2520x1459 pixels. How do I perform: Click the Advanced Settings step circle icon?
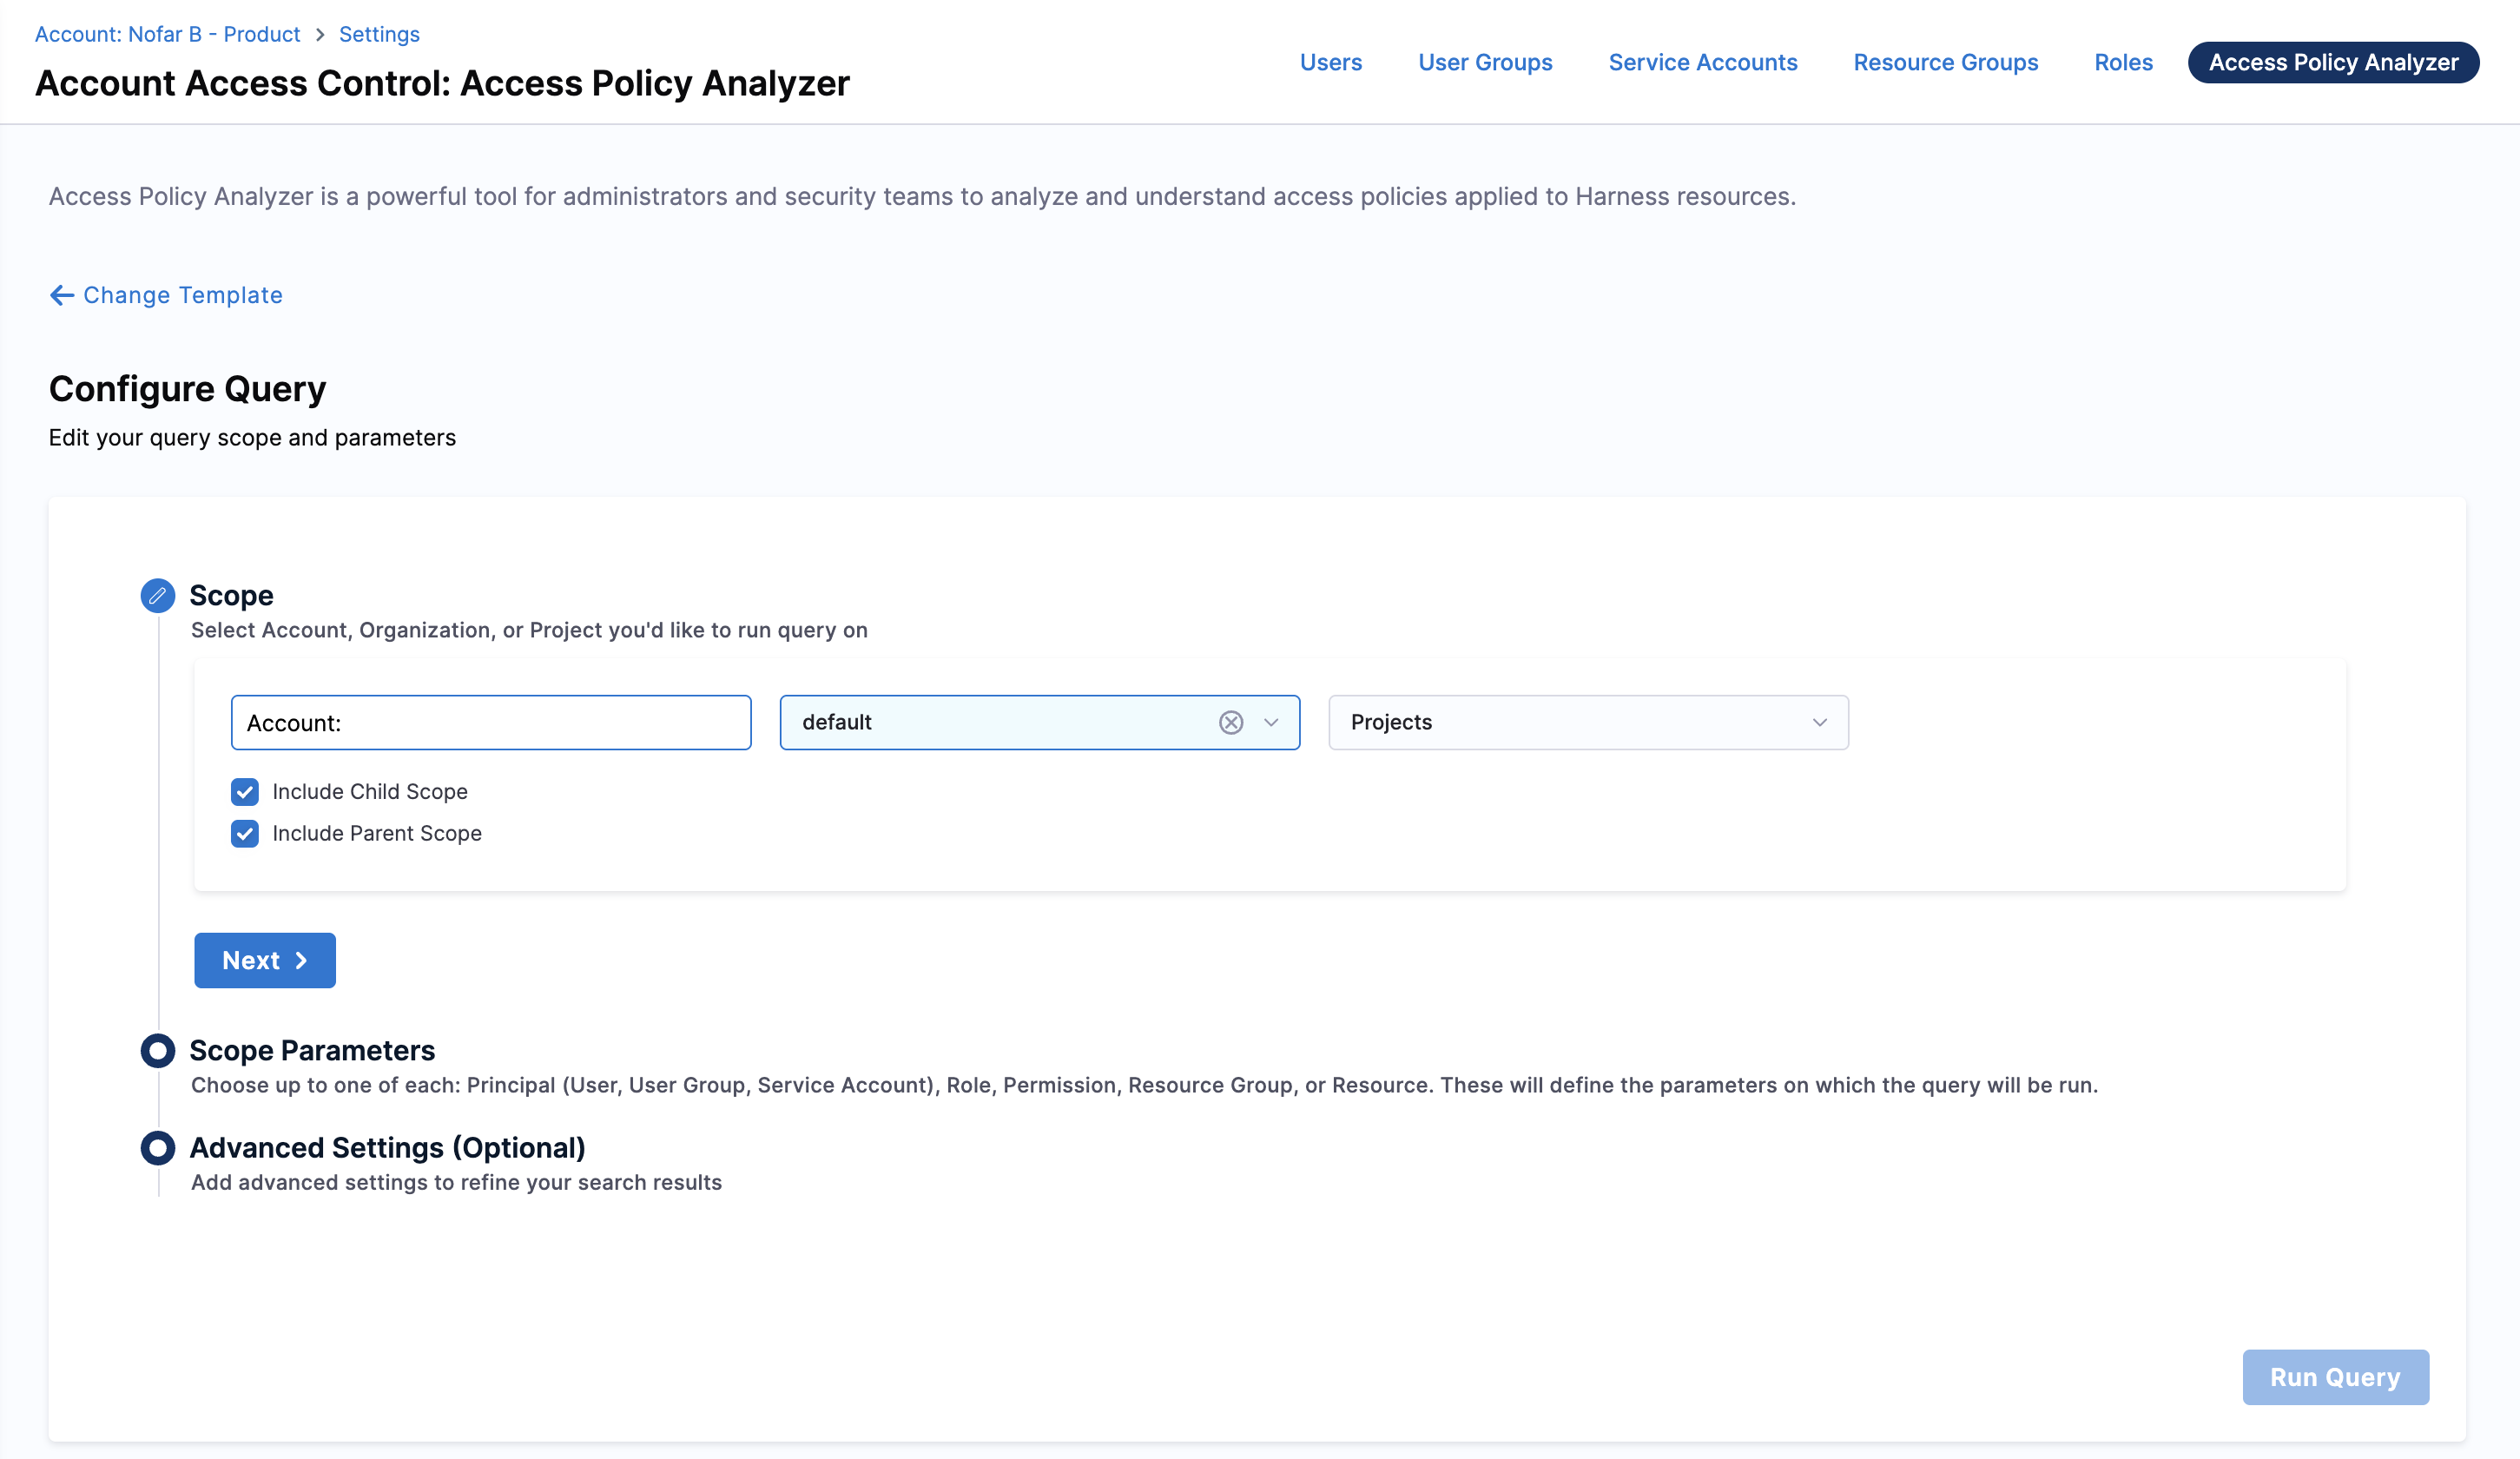pyautogui.click(x=157, y=1147)
